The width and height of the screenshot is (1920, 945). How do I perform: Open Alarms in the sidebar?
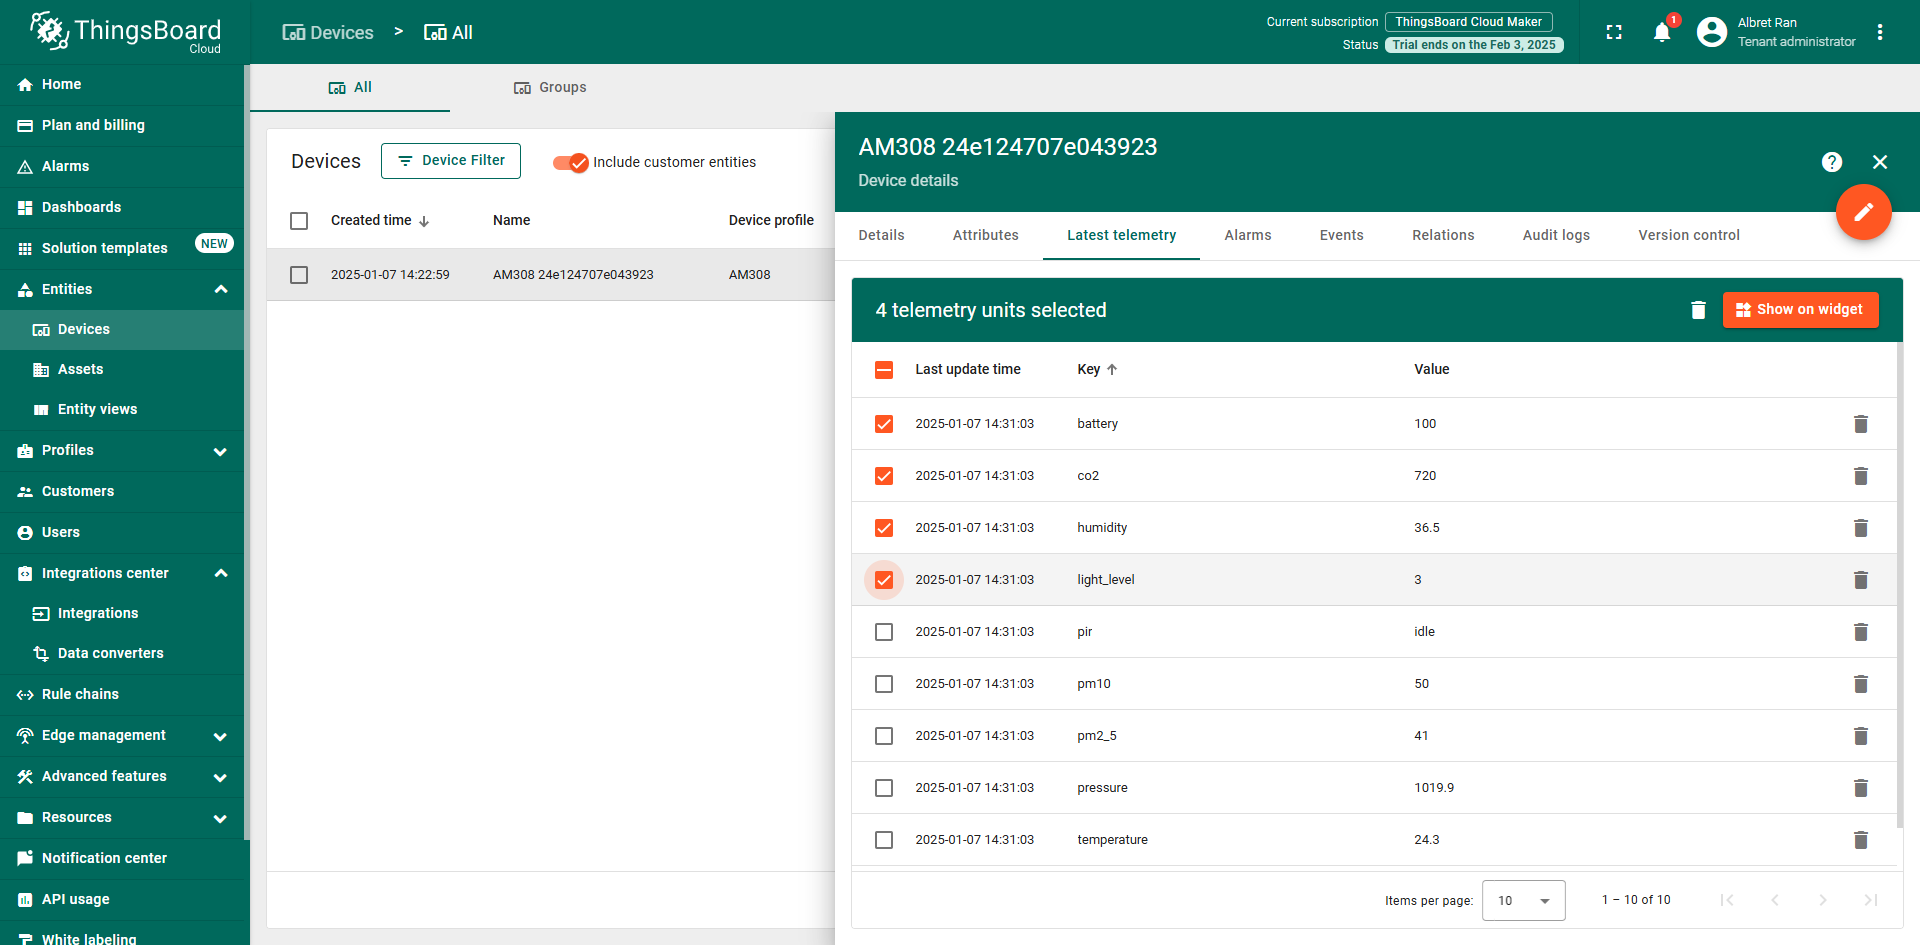[x=122, y=167]
